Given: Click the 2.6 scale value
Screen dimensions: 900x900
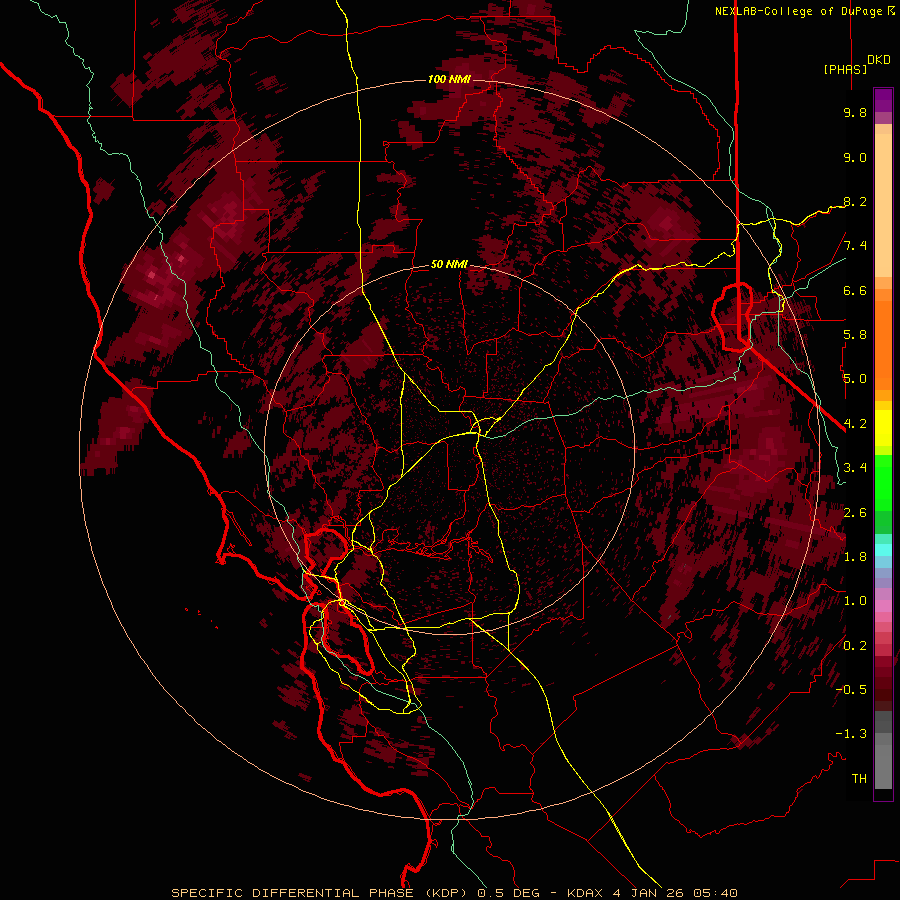Looking at the screenshot, I should click(x=855, y=513).
